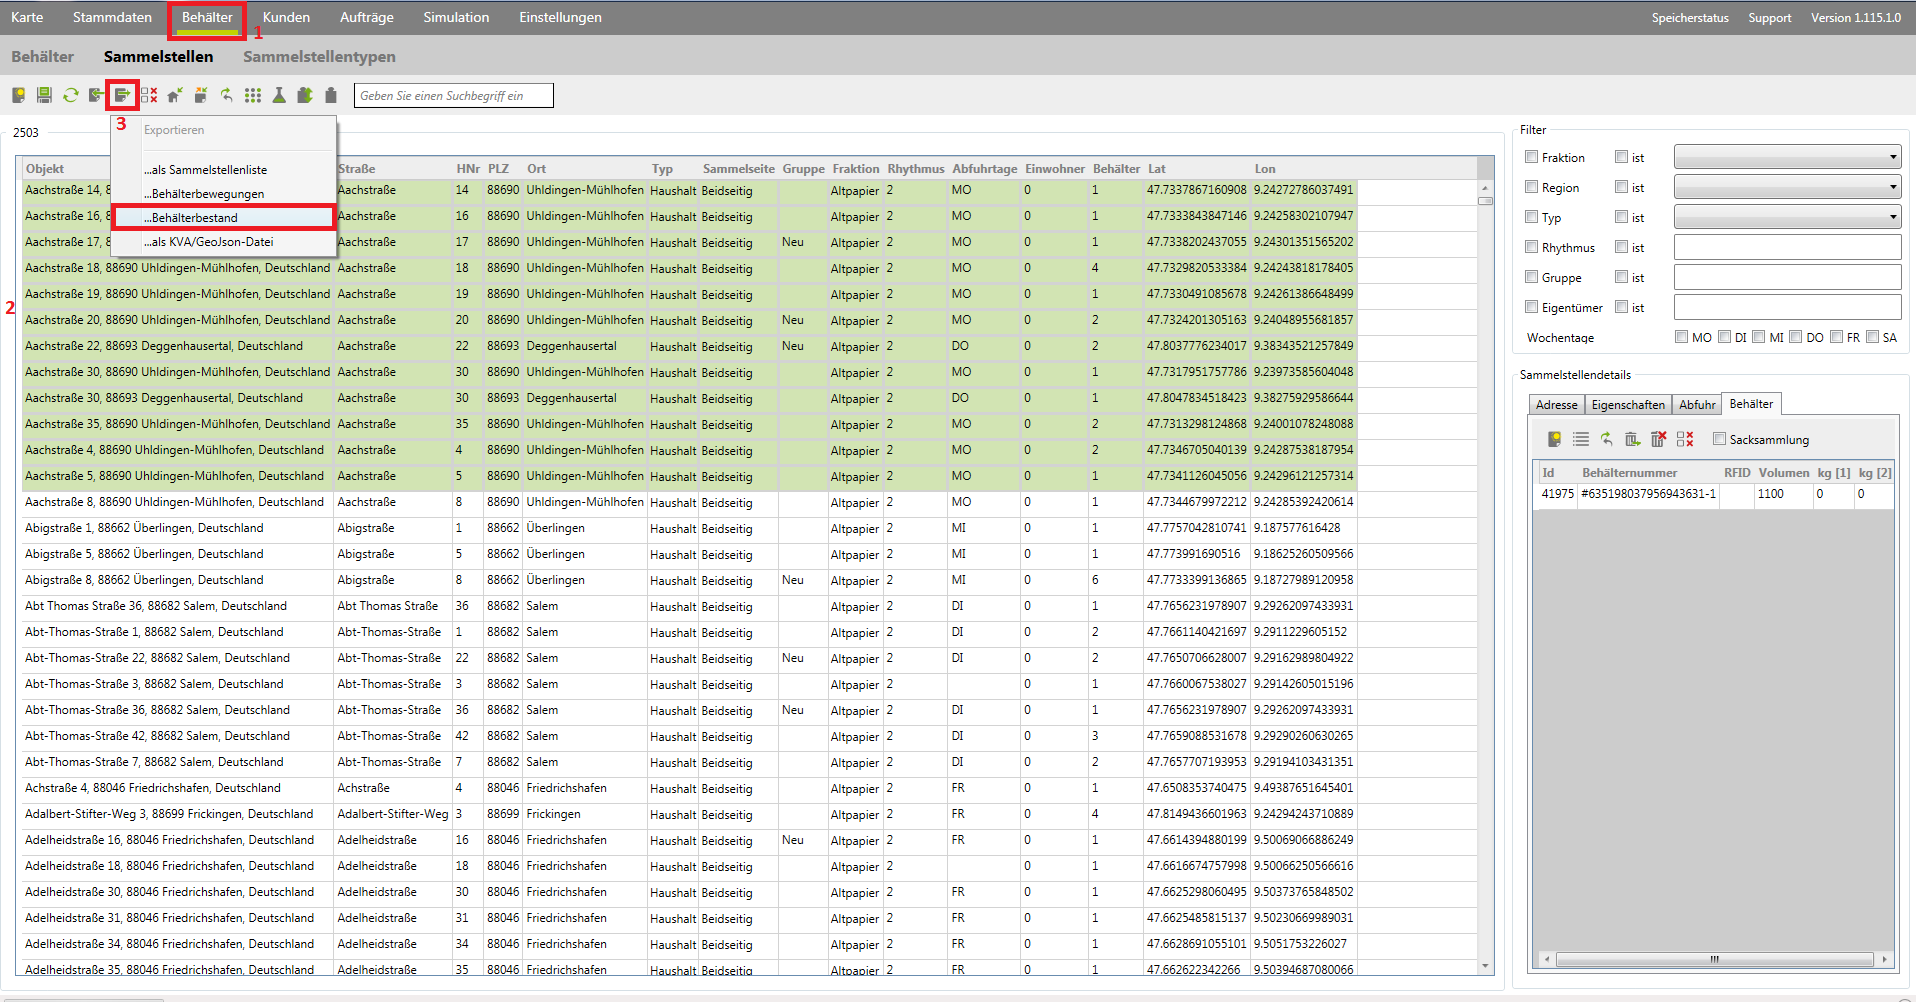Viewport: 1916px width, 1002px height.
Task: Switch to the Abfuhr tab
Action: click(x=1697, y=405)
